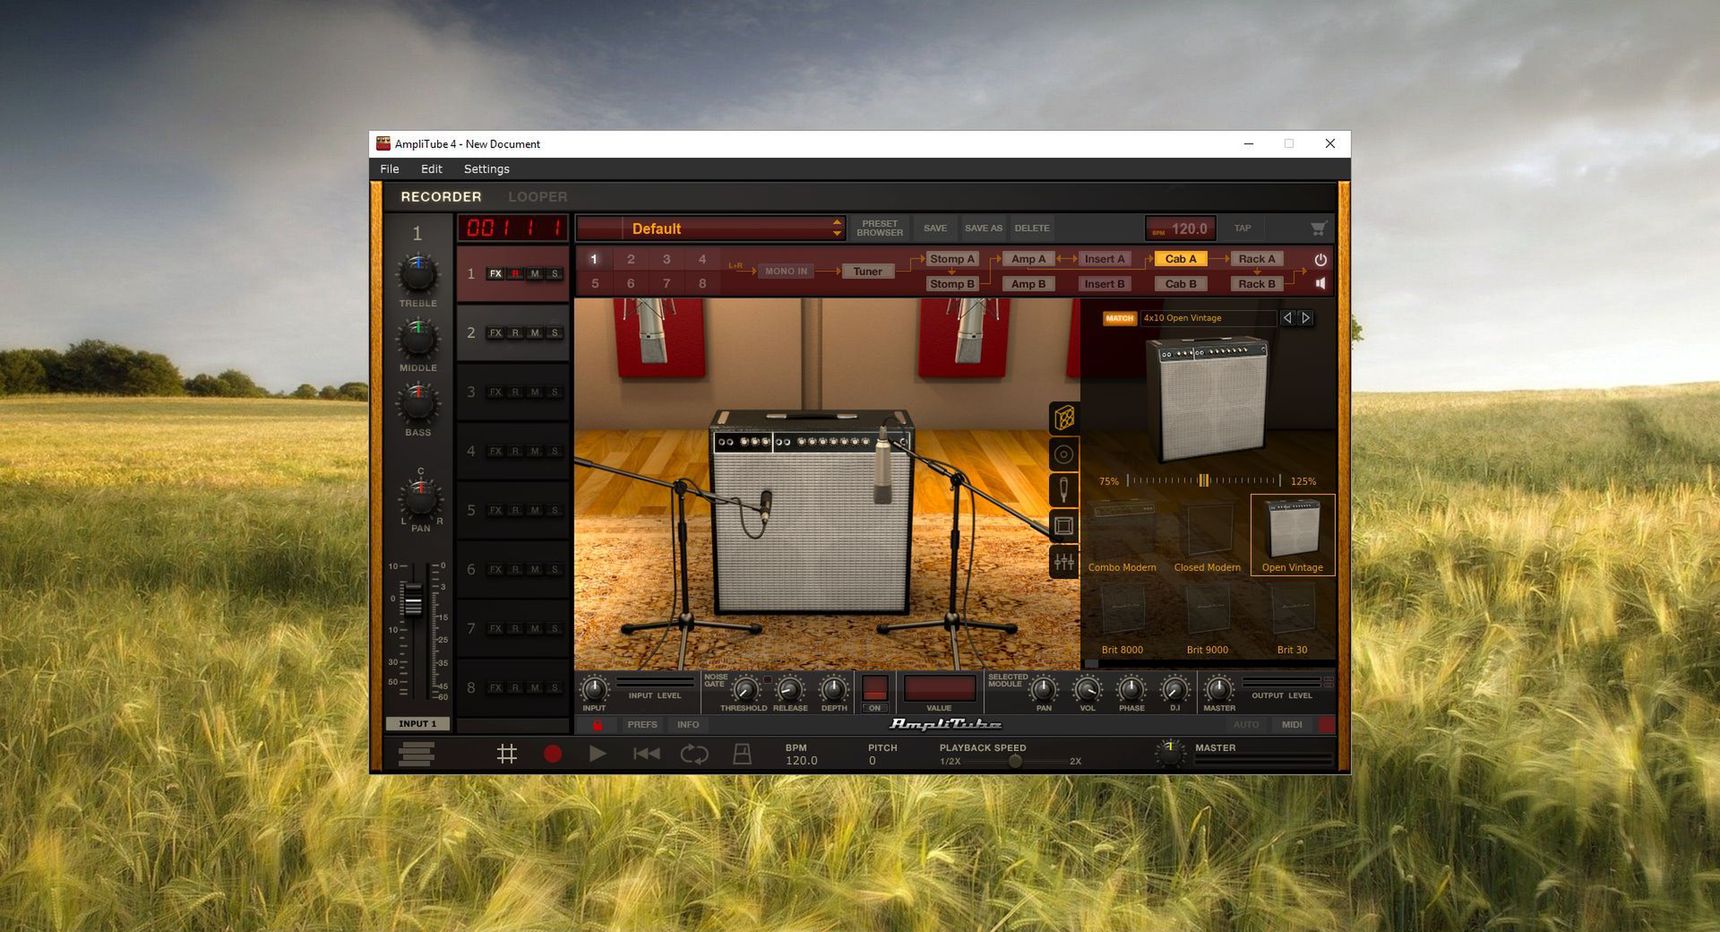Select the Combo Modern cabinet thumbnail

point(1122,535)
